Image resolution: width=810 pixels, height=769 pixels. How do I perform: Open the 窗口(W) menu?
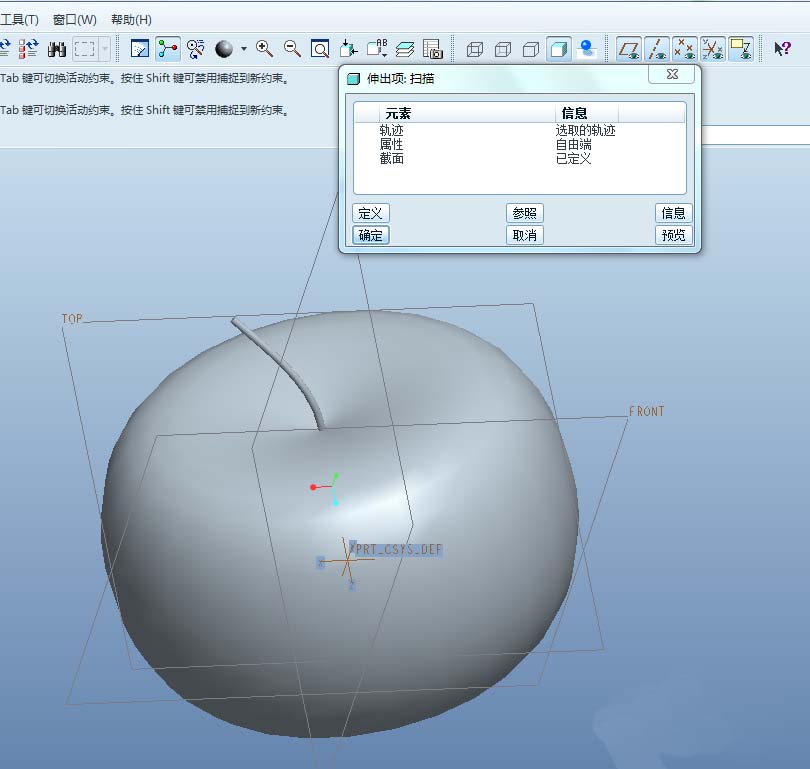click(x=75, y=20)
